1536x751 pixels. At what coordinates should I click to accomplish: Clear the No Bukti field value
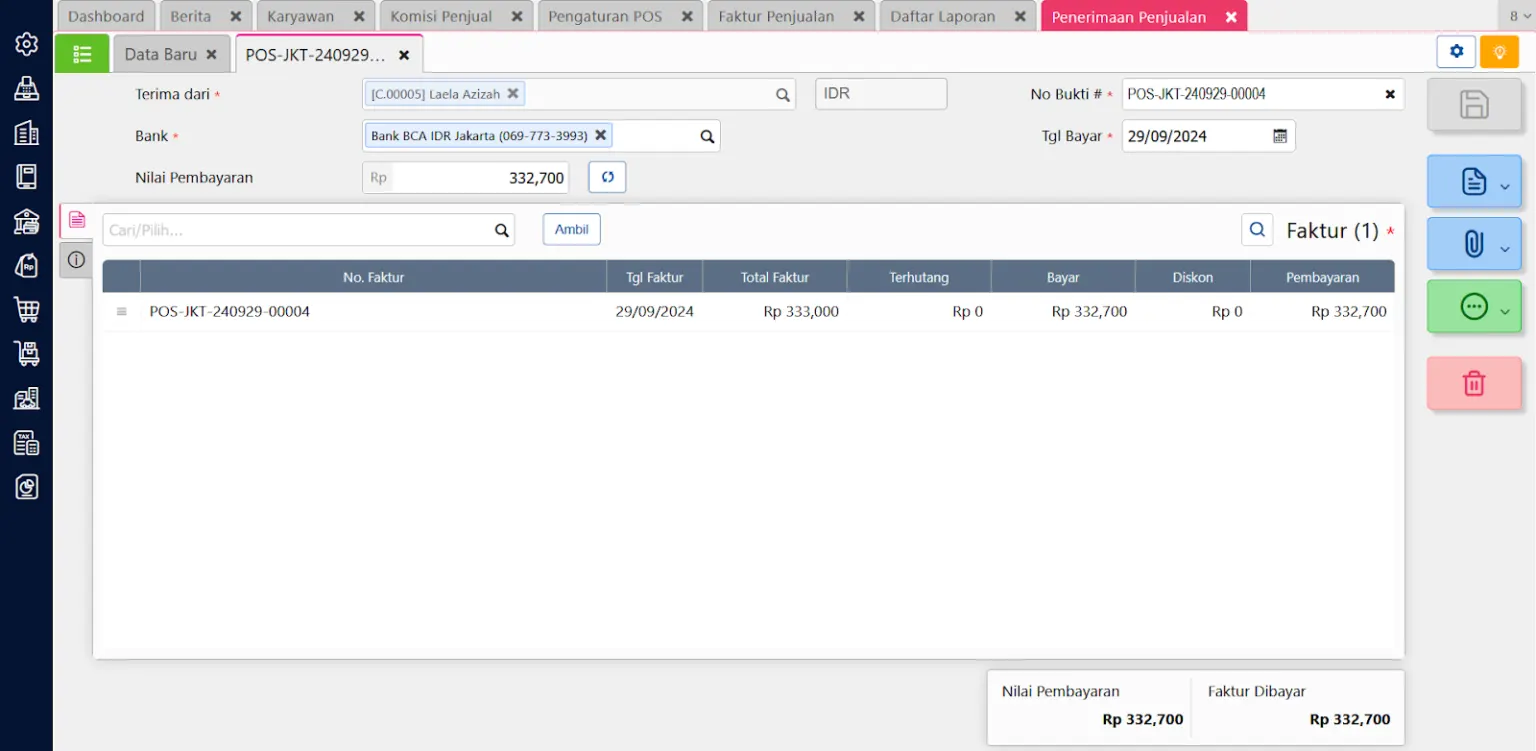1390,94
